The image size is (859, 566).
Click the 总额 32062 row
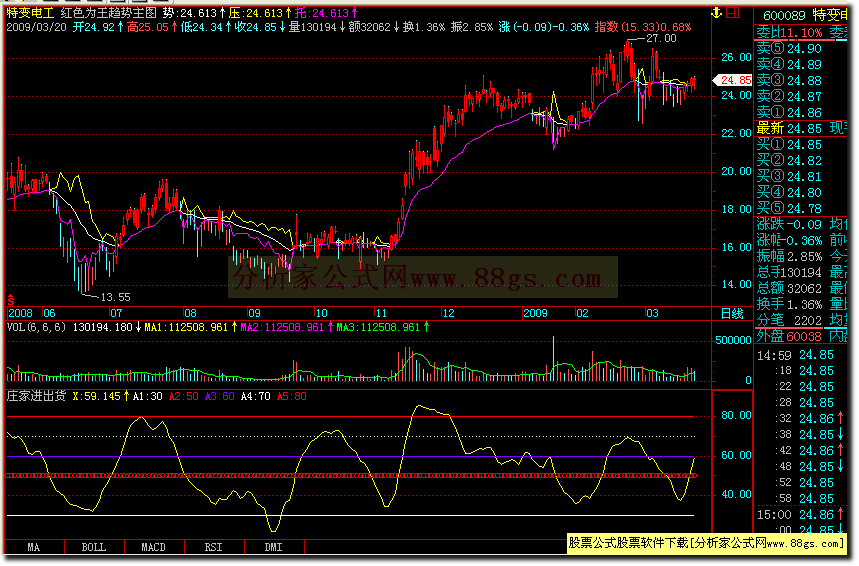[x=789, y=289]
